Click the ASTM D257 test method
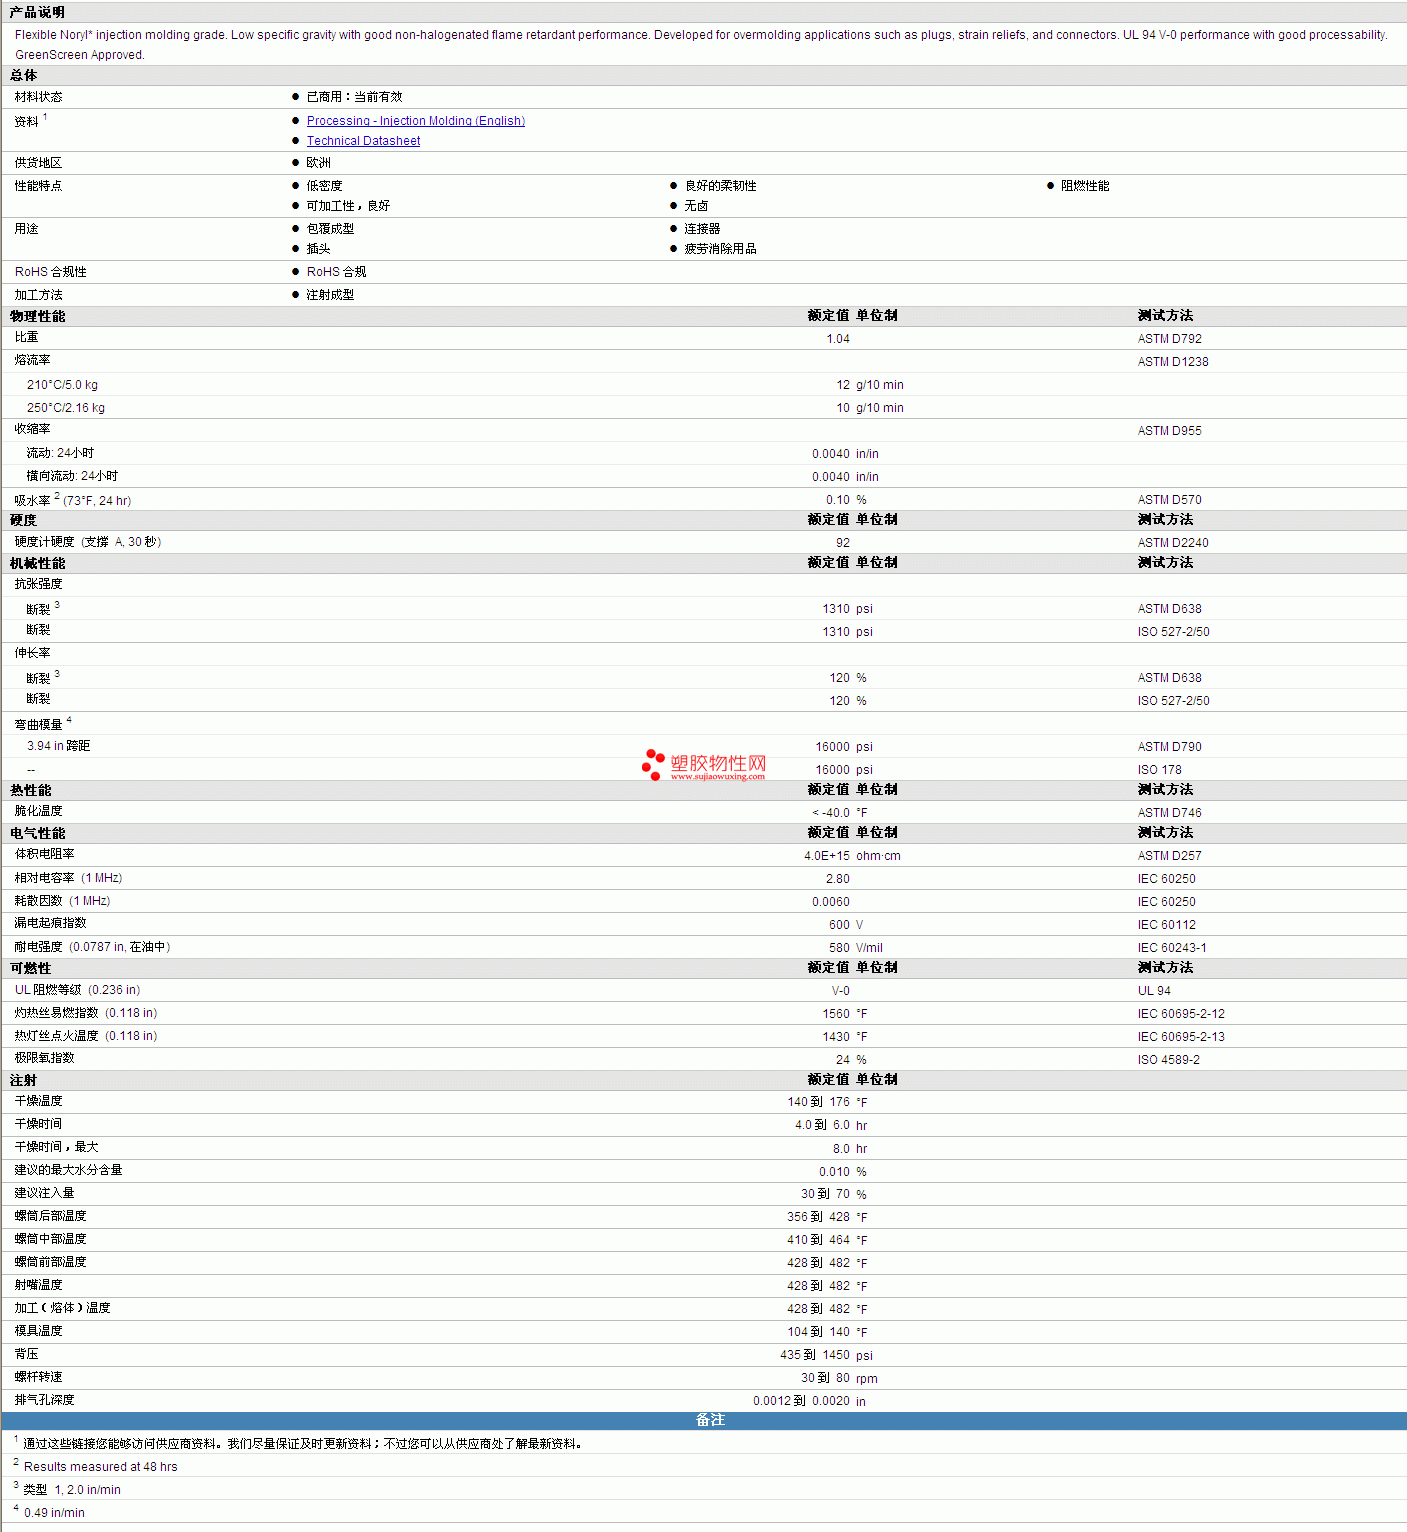Viewport: 1407px width, 1532px height. pos(1170,856)
